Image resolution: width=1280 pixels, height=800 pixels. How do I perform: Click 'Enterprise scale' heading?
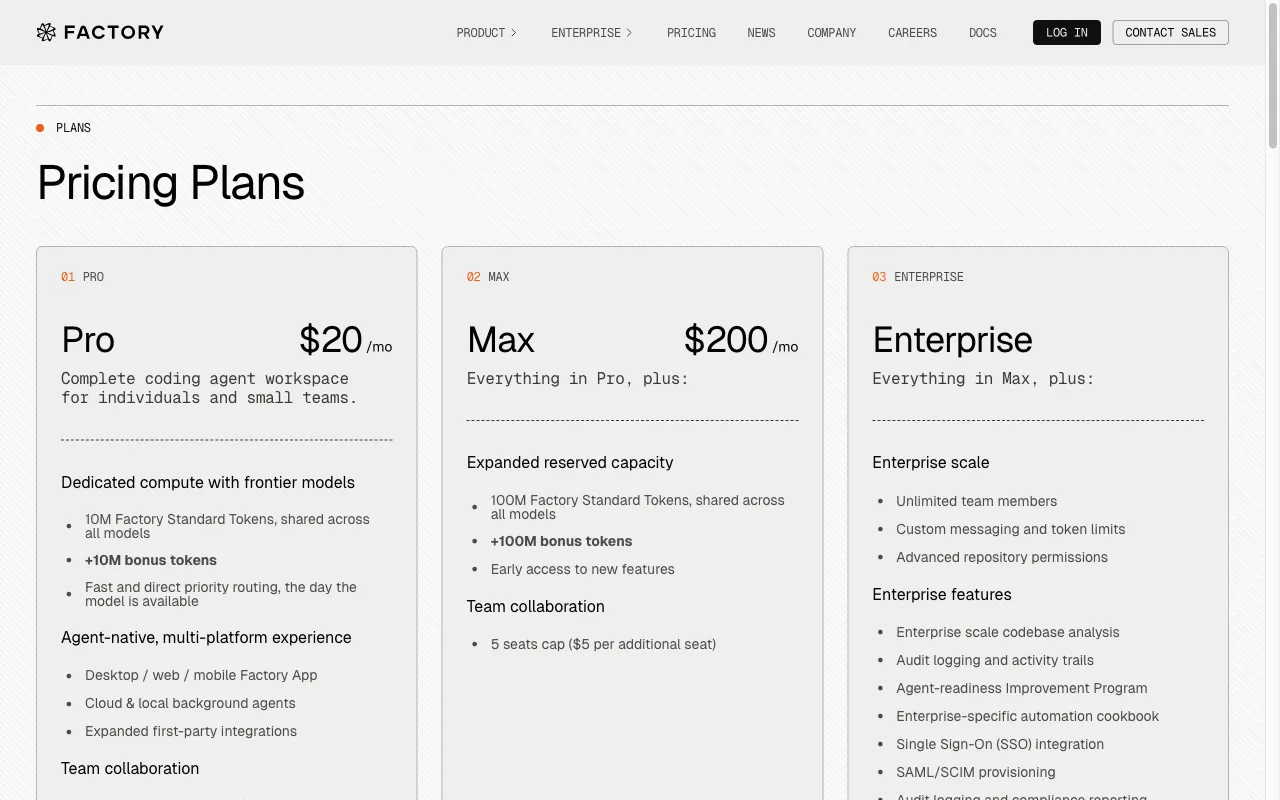click(931, 463)
